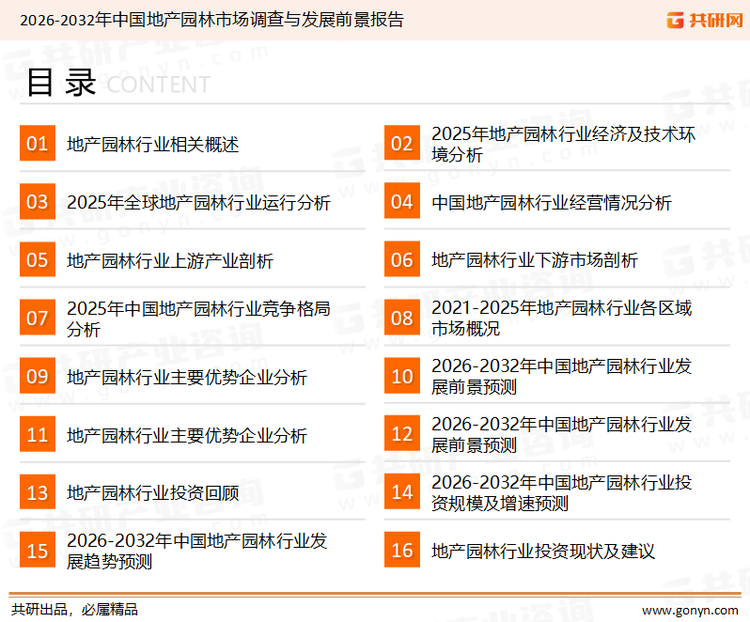Select the 2021-2025年地产园林行业各区域市场概况 entry
The width and height of the screenshot is (750, 622).
(x=560, y=318)
